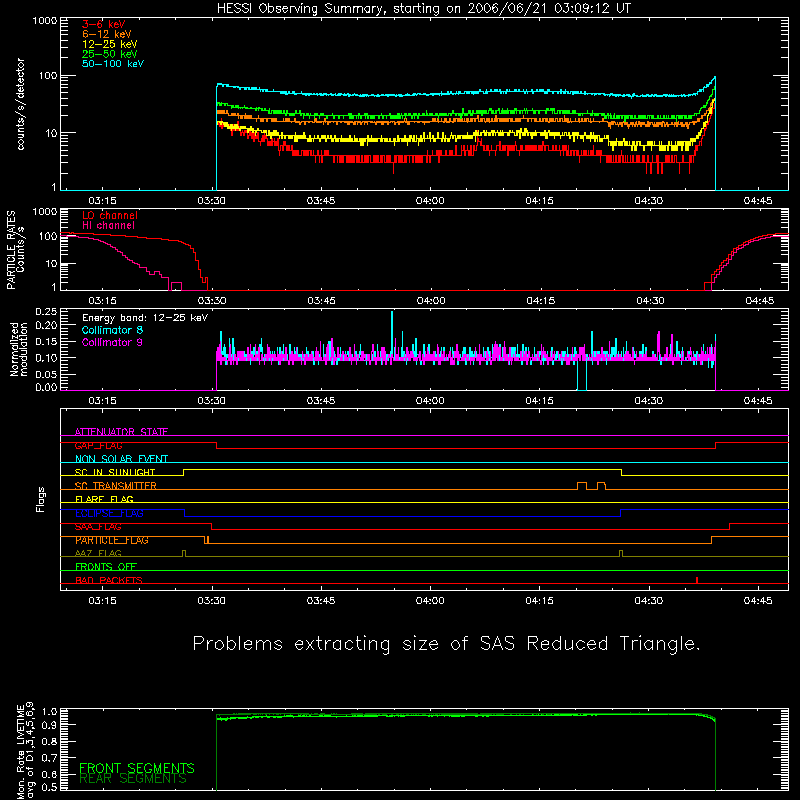
Task: Click the PARTICLE RATES Counts/s axis title
Action: tap(15, 250)
